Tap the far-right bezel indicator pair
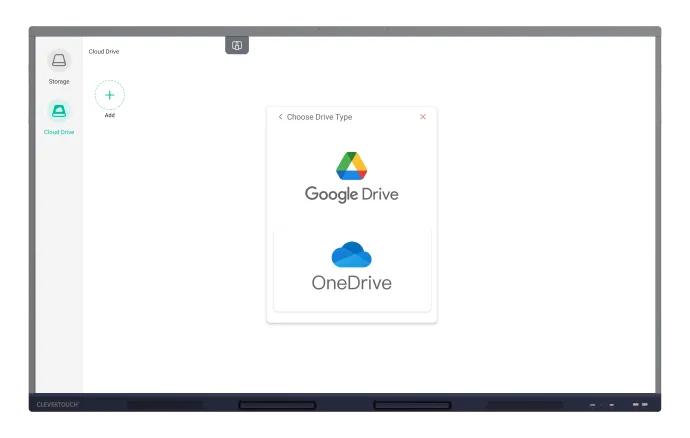The image size is (690, 438). [x=640, y=405]
